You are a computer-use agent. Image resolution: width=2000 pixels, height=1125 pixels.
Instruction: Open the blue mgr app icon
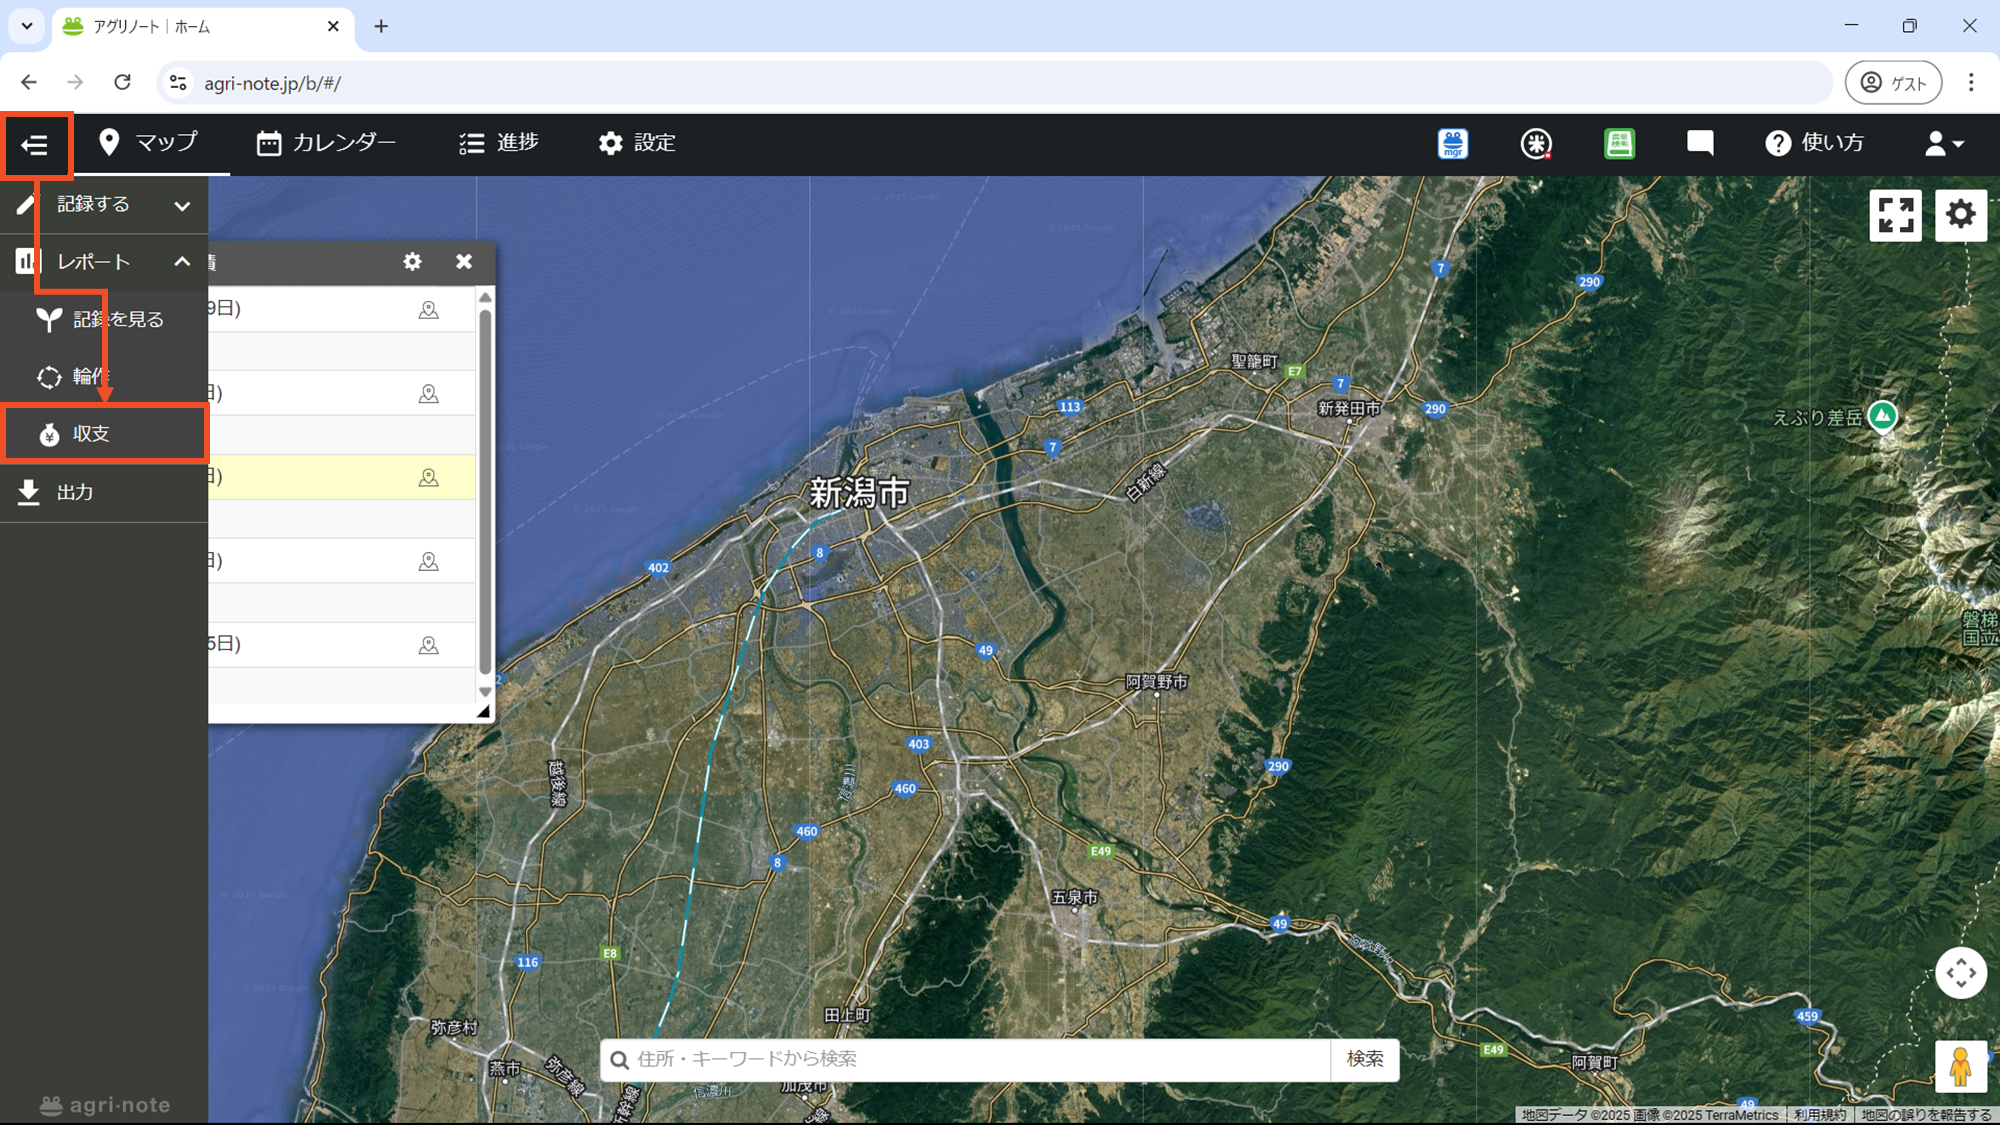tap(1452, 143)
